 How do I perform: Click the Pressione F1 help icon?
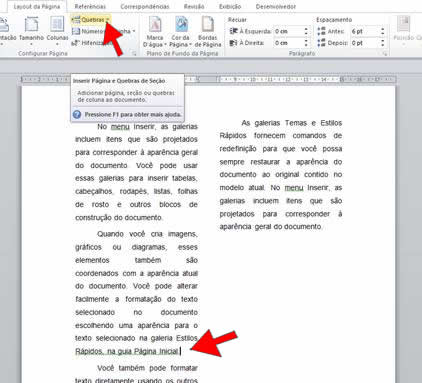coord(77,114)
